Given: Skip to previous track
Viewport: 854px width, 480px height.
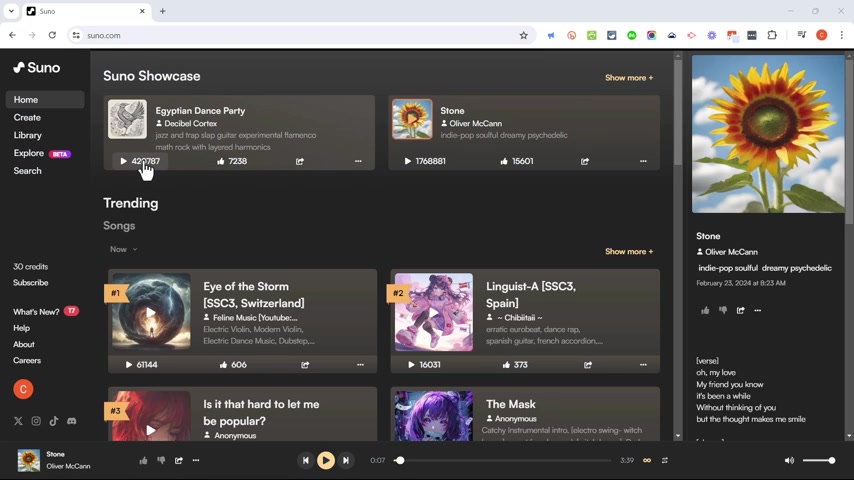Looking at the screenshot, I should coord(306,460).
